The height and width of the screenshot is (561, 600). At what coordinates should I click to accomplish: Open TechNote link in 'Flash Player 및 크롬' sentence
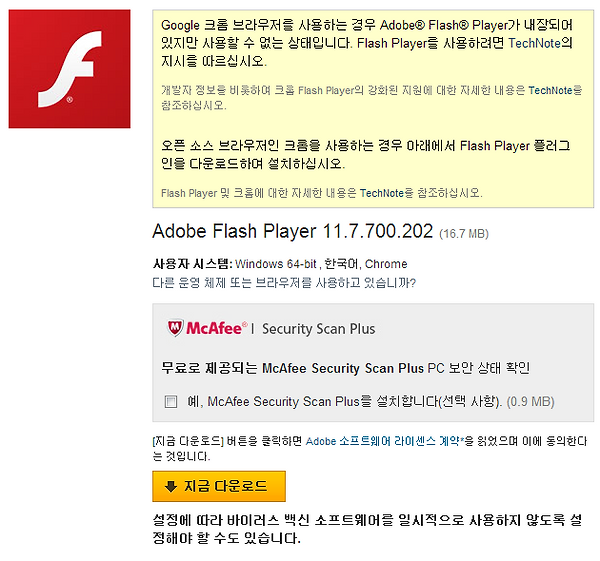point(382,193)
